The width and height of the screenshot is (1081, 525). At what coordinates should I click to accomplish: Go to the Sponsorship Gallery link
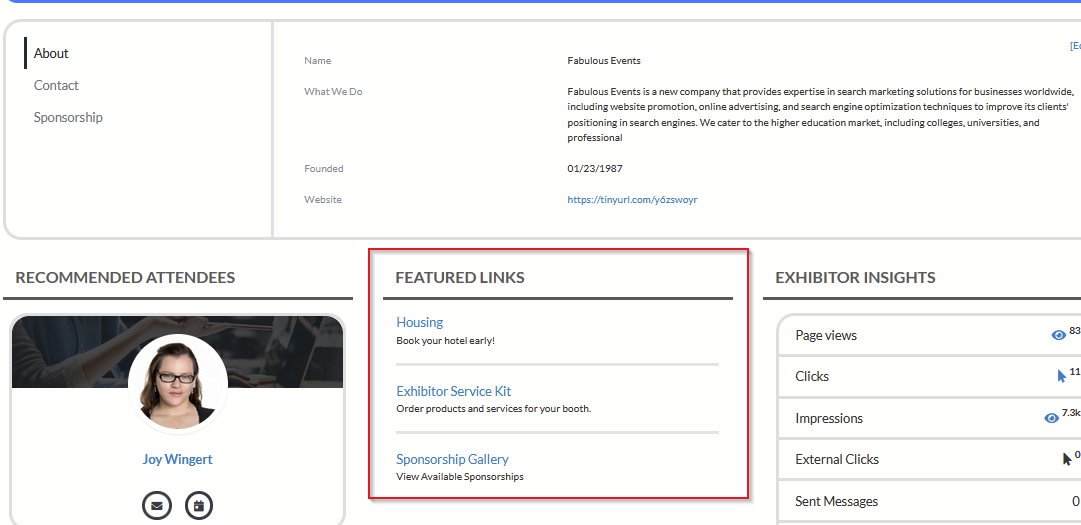452,460
